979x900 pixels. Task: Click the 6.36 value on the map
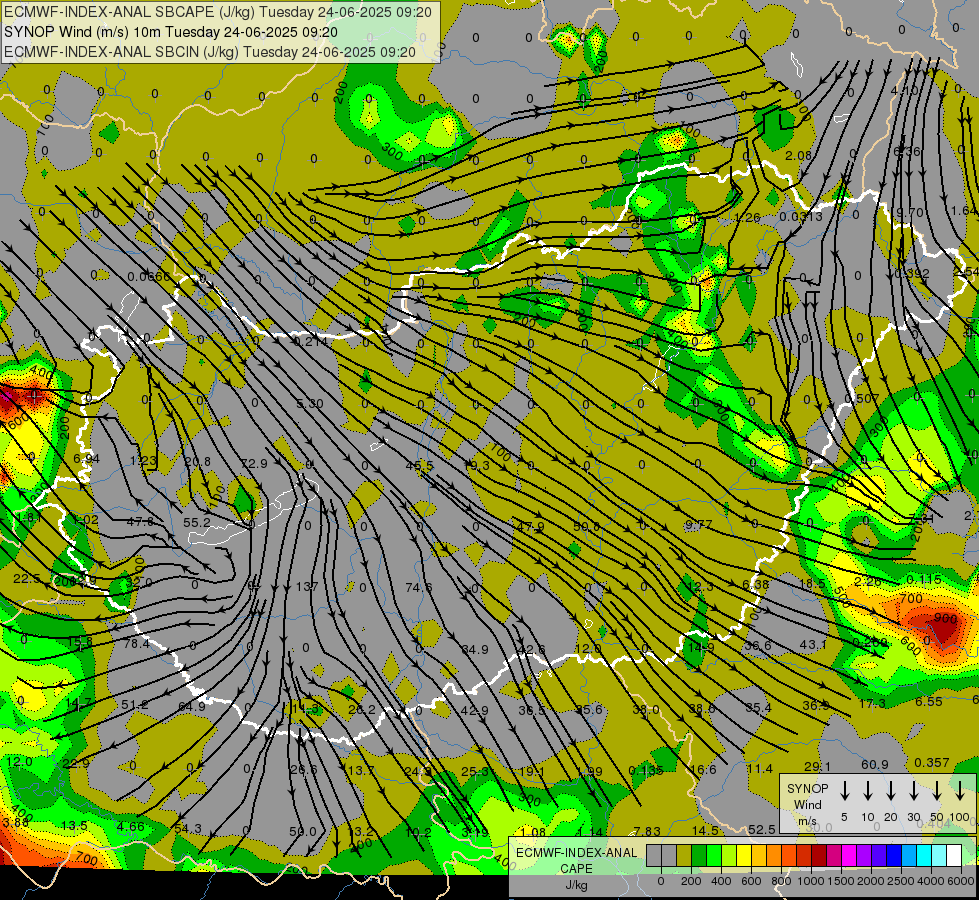tap(907, 151)
